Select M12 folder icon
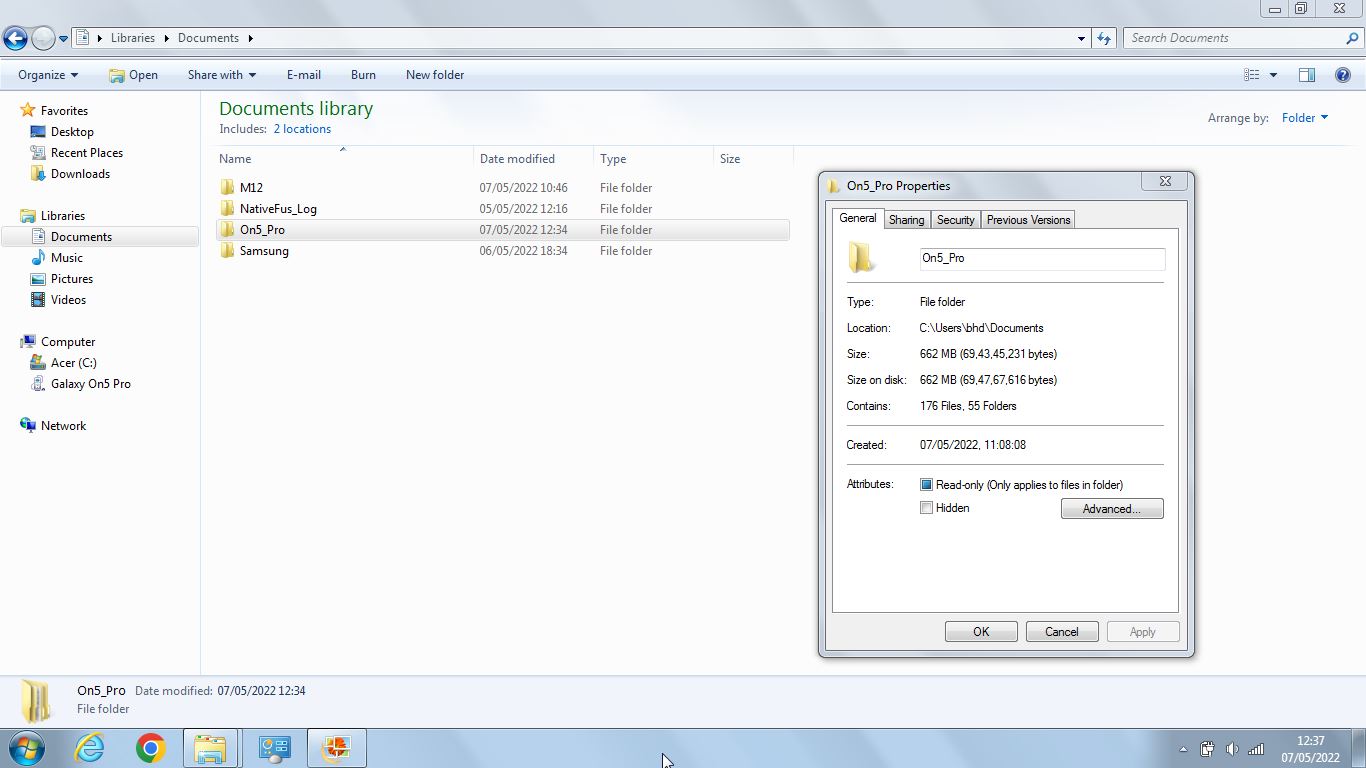Screen dimensions: 1366x768 228,187
